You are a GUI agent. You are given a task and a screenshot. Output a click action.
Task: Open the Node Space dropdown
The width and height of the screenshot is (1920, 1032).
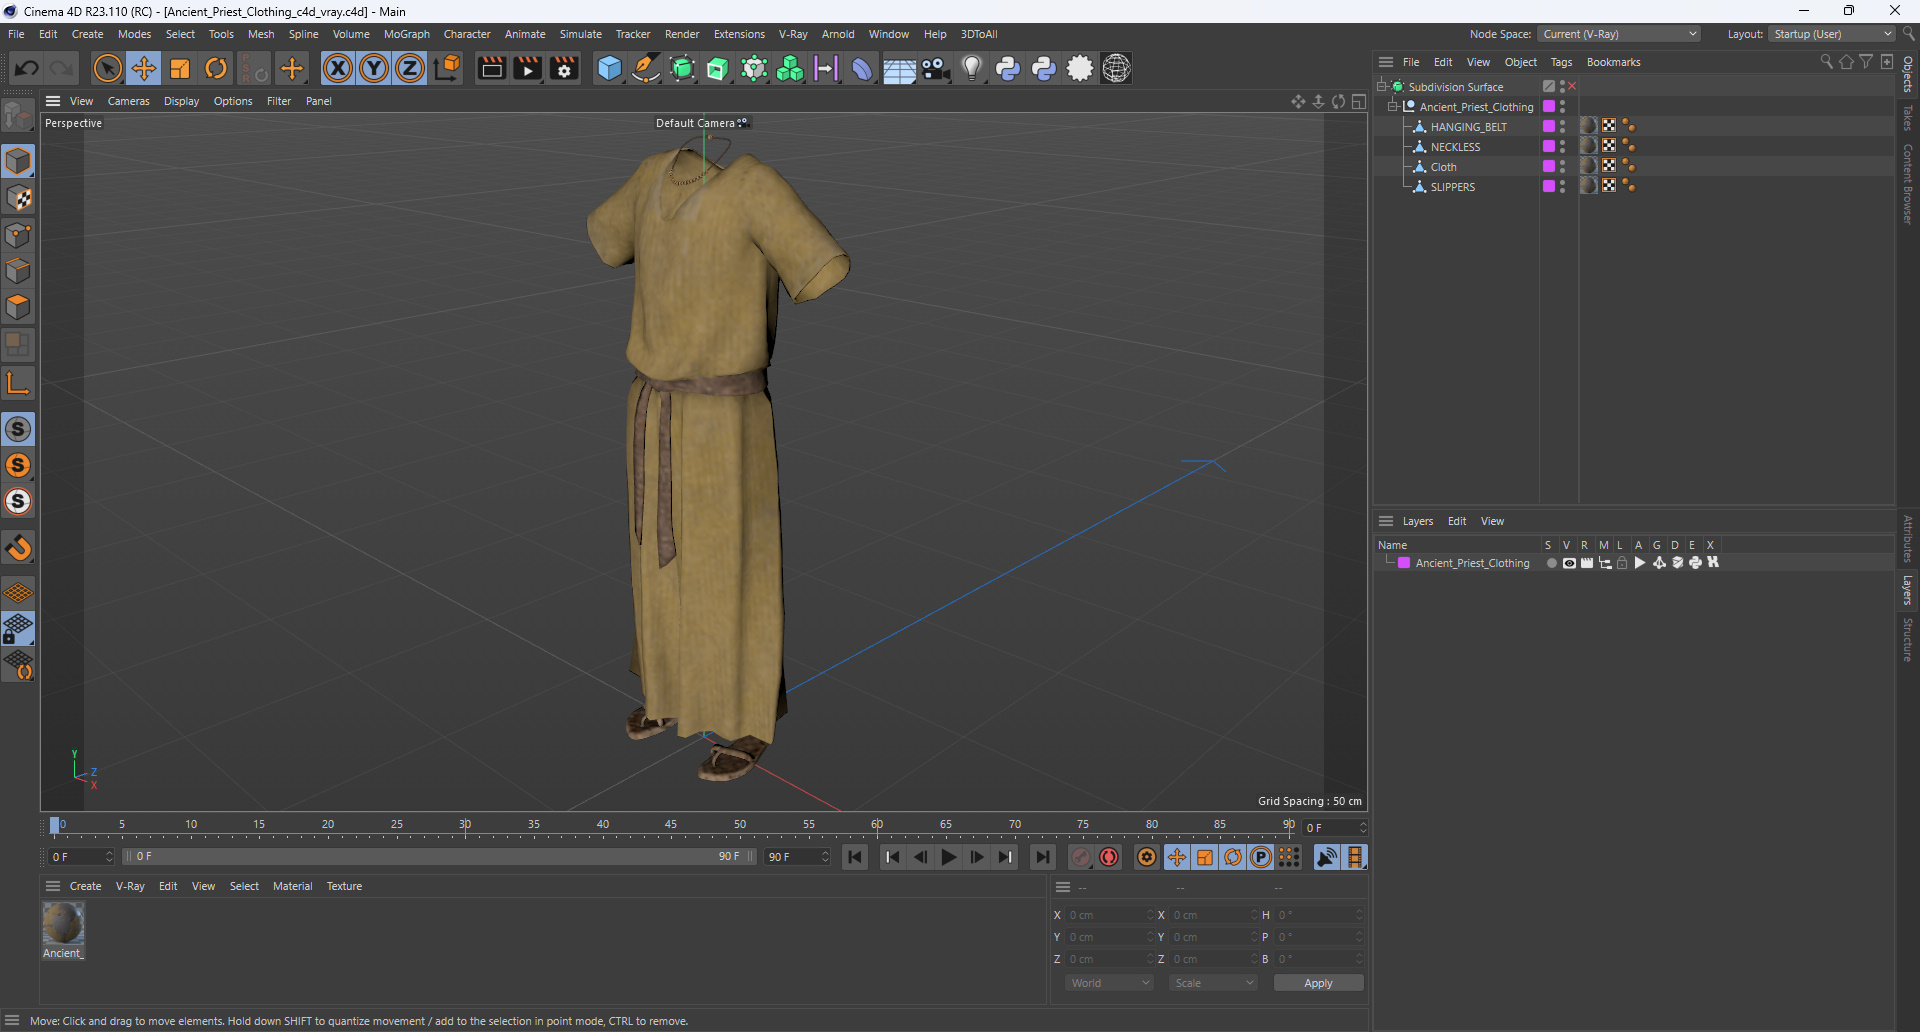1619,34
